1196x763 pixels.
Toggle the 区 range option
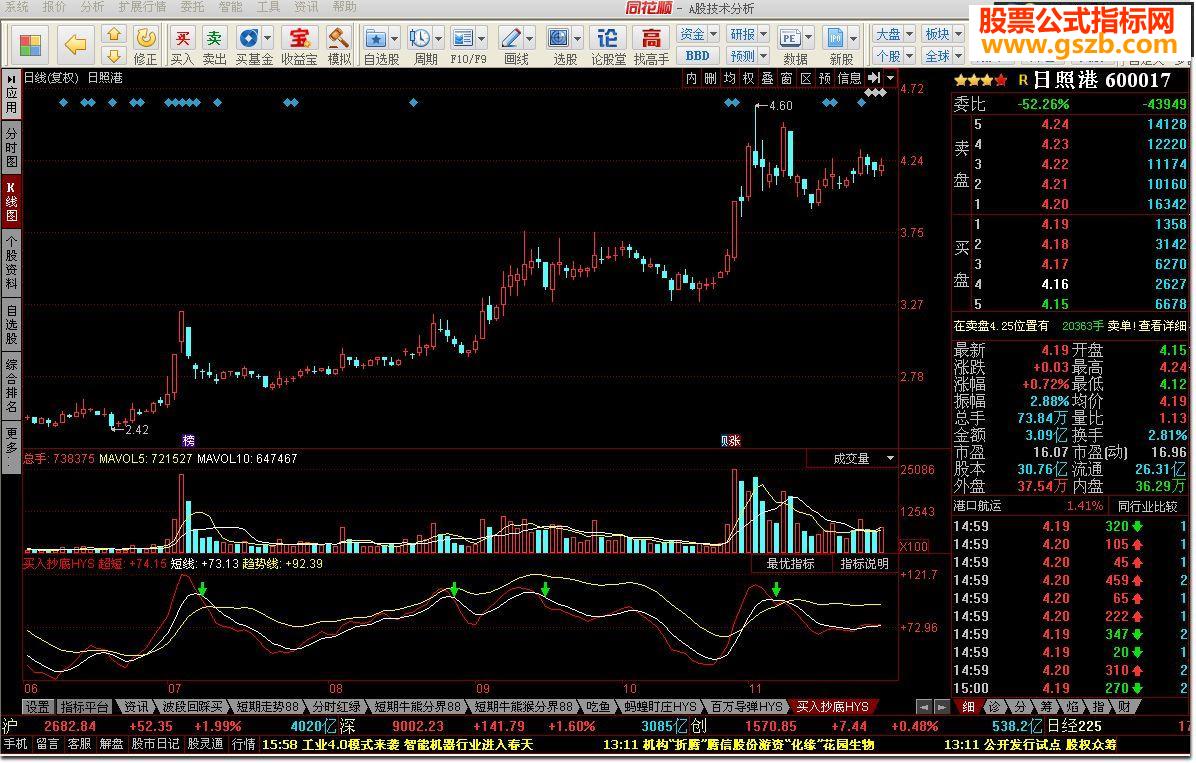pyautogui.click(x=805, y=78)
